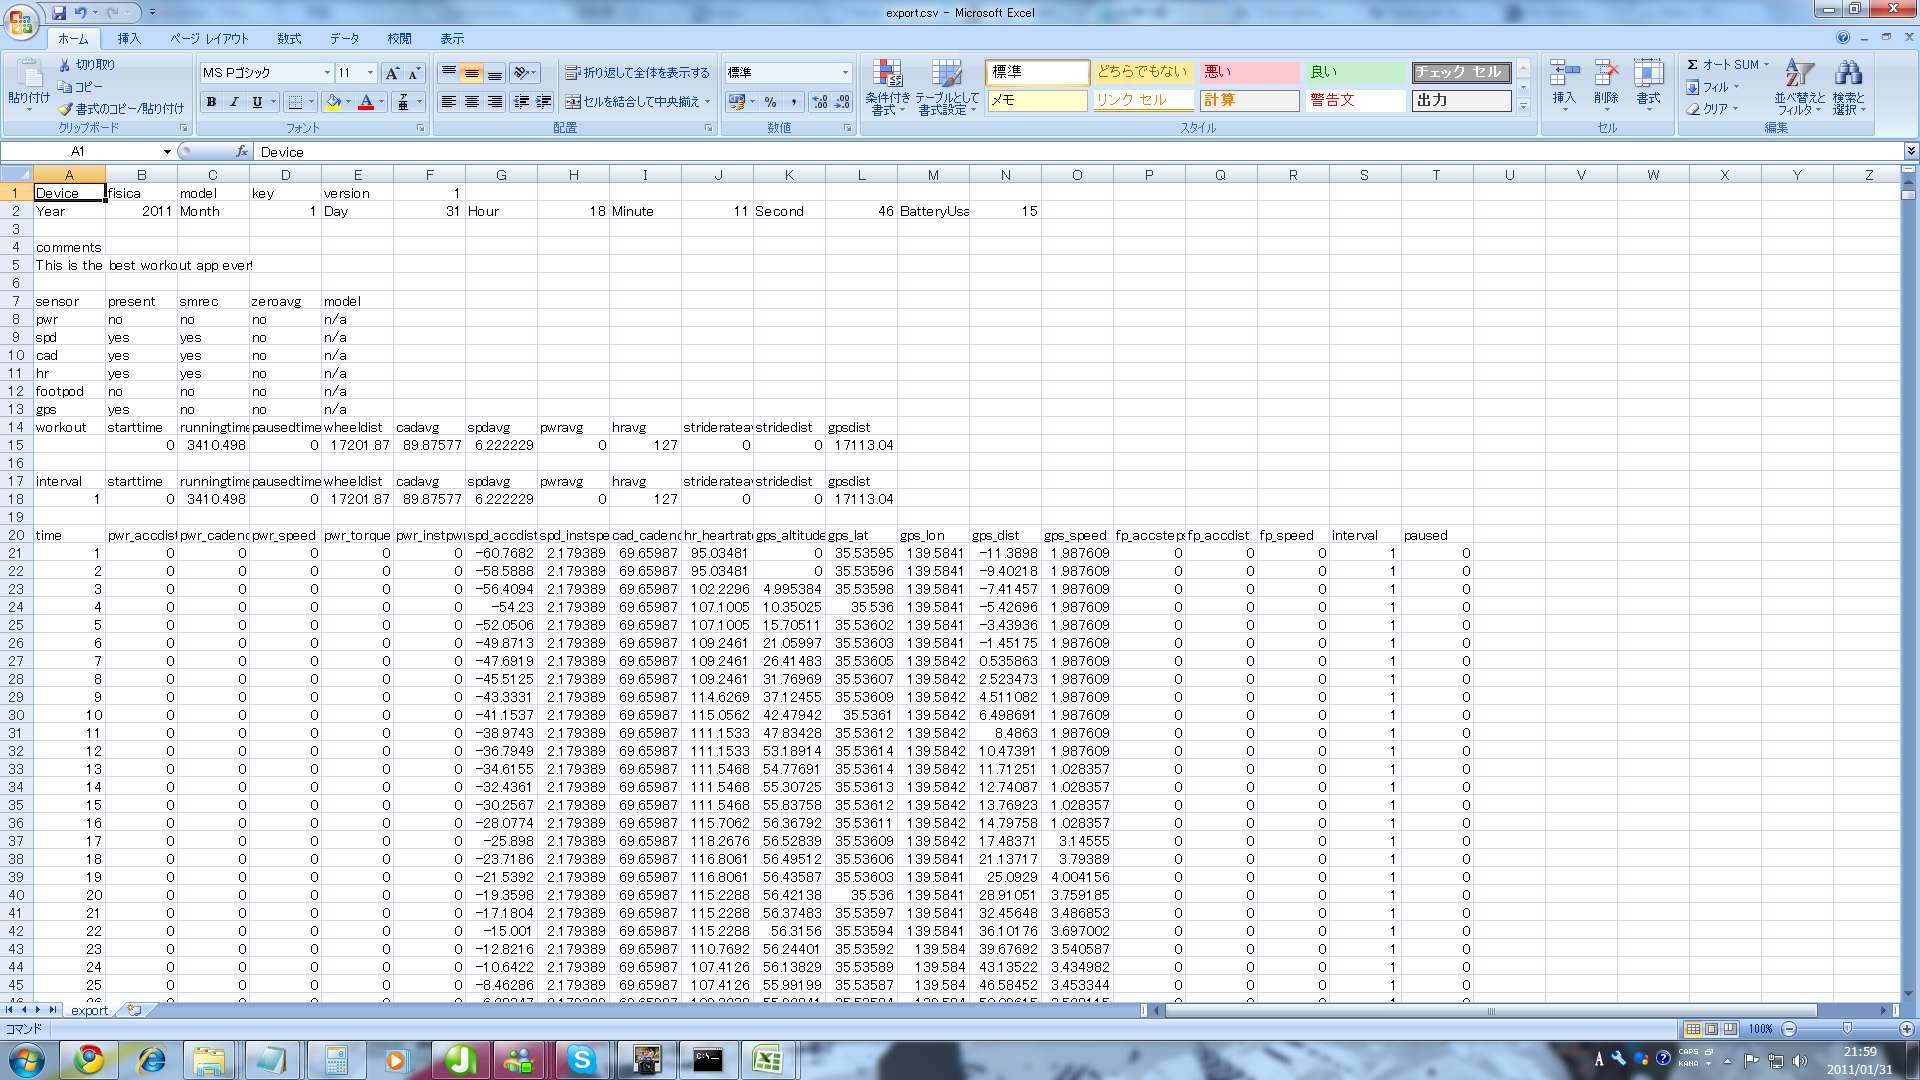Open the number format dropdown
The width and height of the screenshot is (1920, 1080).
pyautogui.click(x=845, y=73)
